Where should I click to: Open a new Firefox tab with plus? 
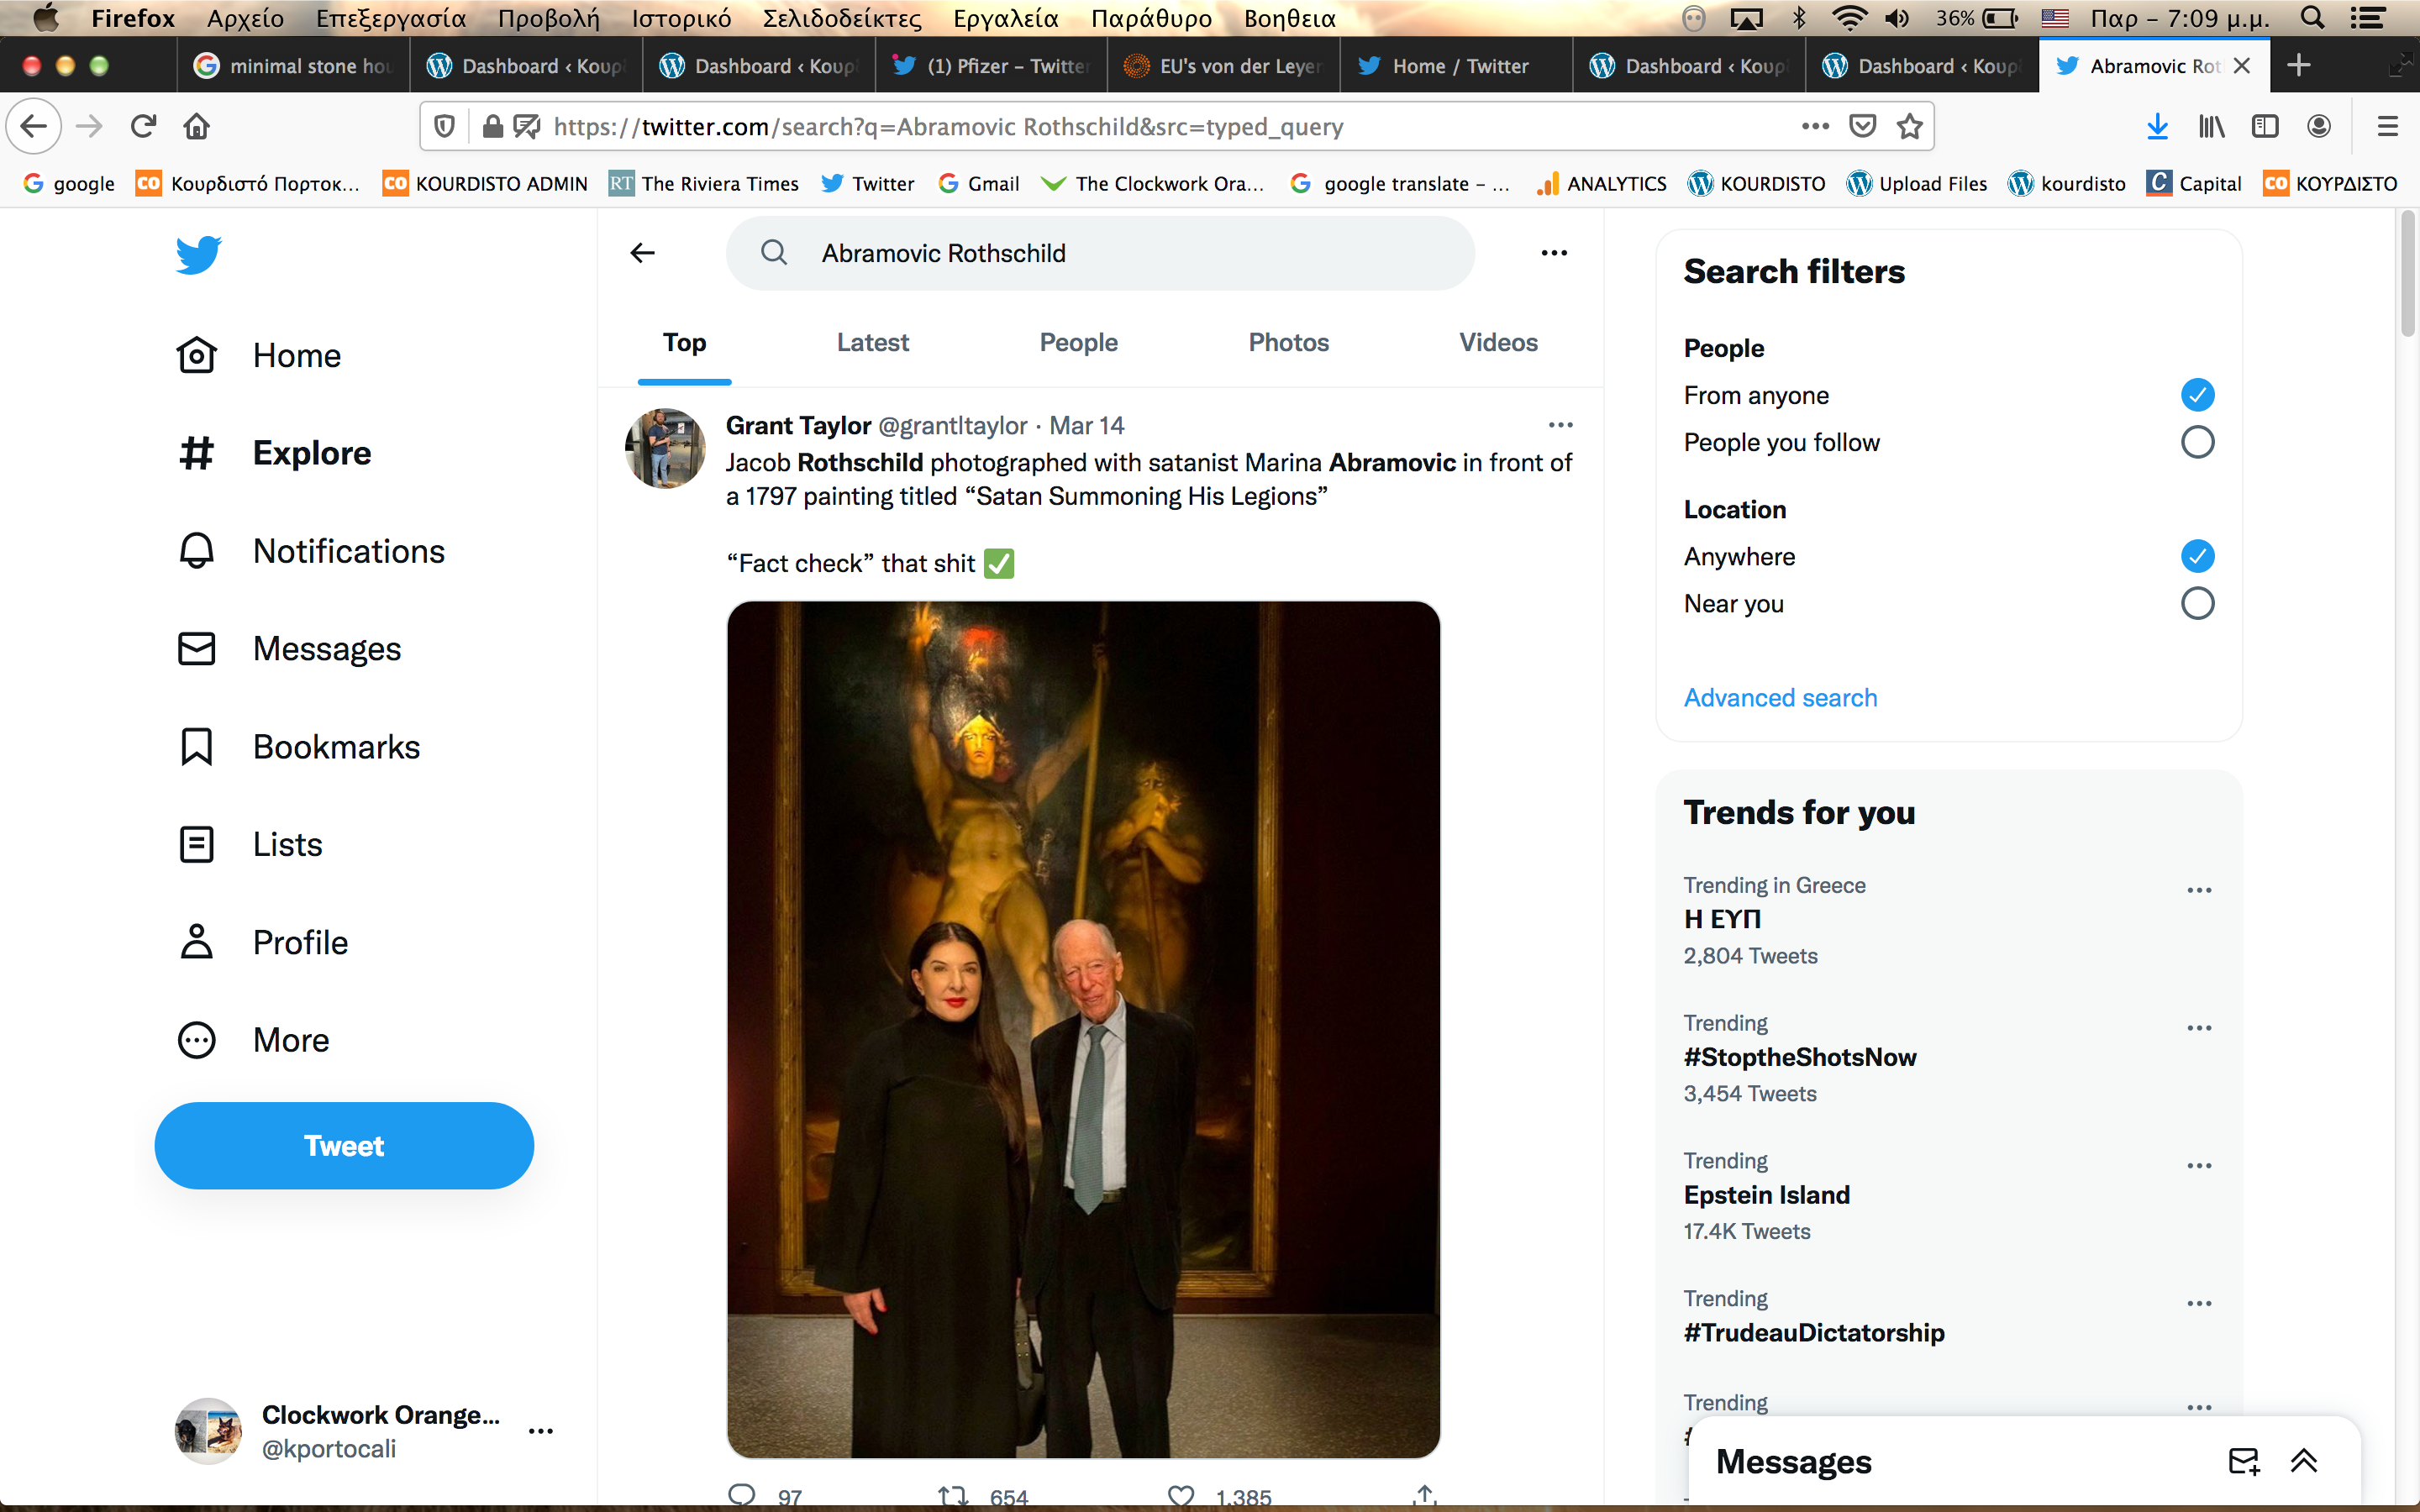click(2298, 66)
